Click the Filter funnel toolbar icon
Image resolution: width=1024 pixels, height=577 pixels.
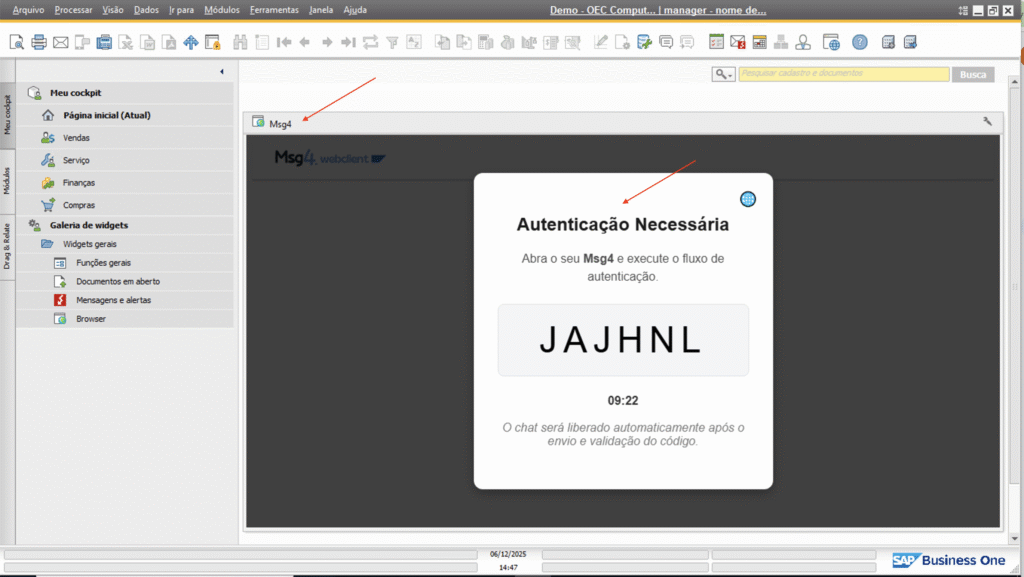392,42
